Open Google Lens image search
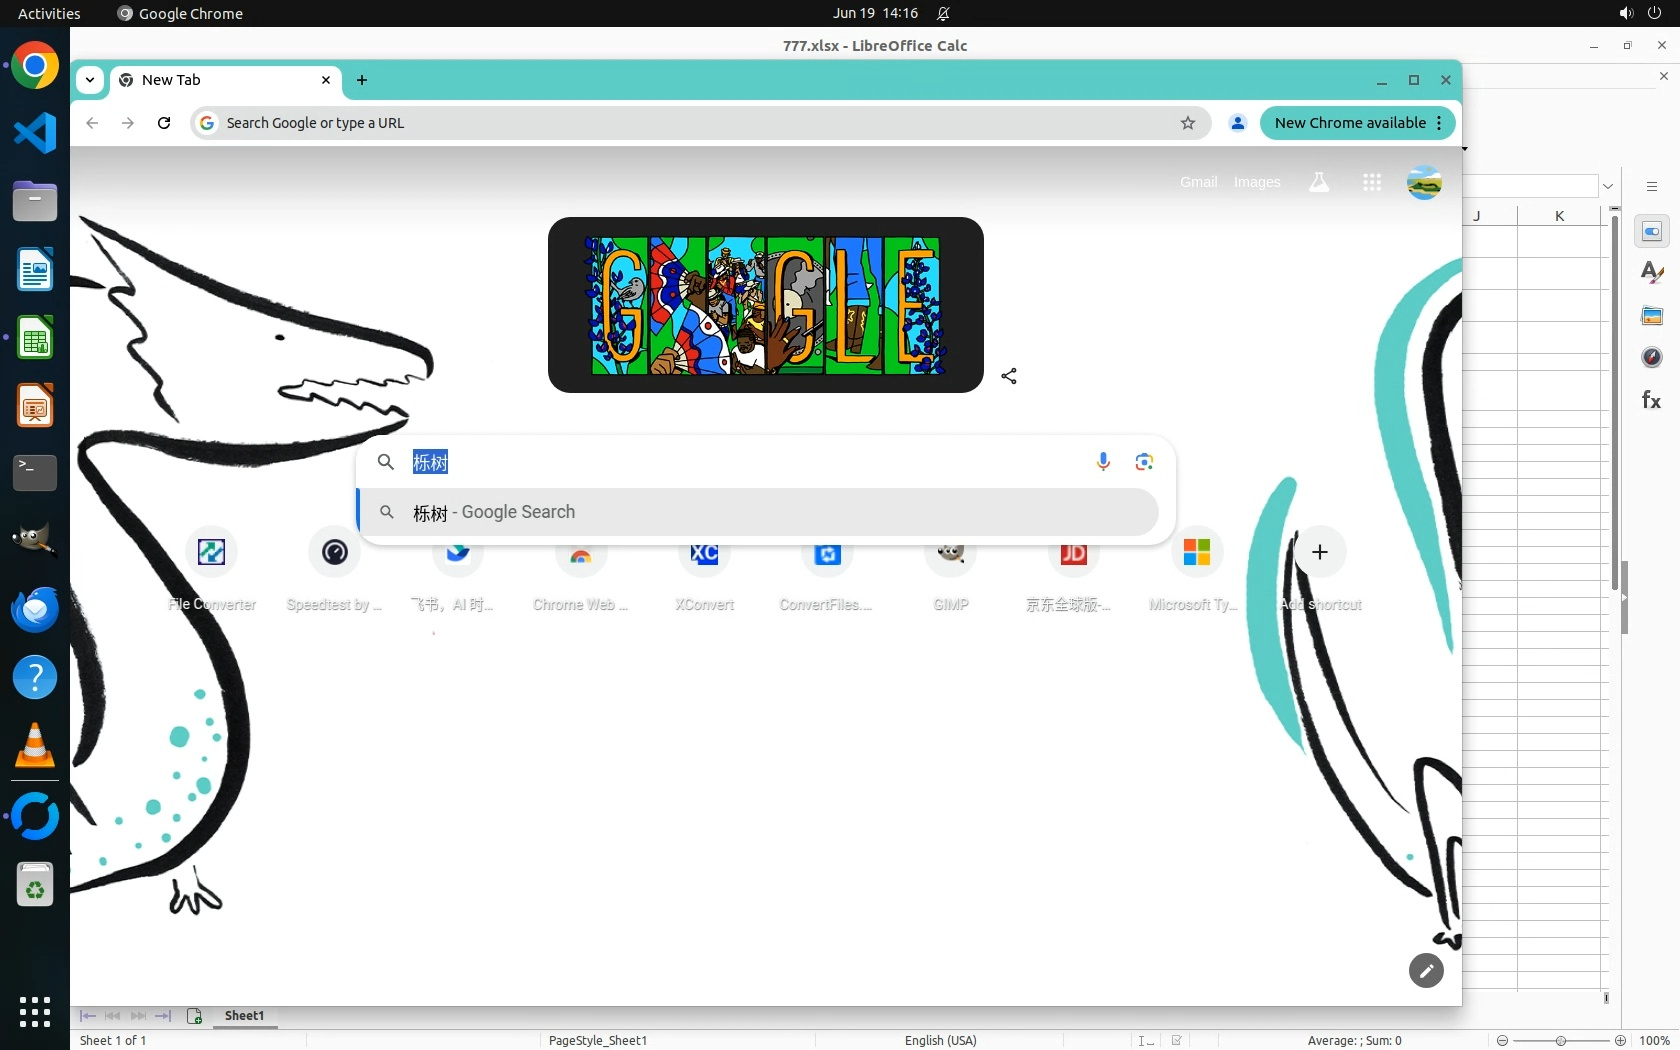The width and height of the screenshot is (1680, 1050). coord(1144,462)
